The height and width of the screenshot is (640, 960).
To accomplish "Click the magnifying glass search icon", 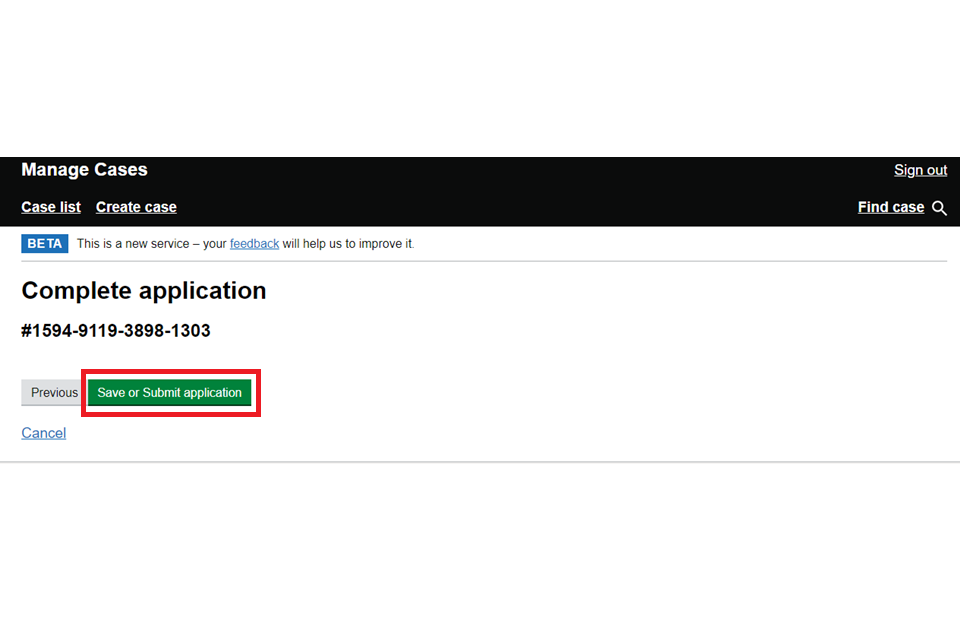I will point(939,208).
